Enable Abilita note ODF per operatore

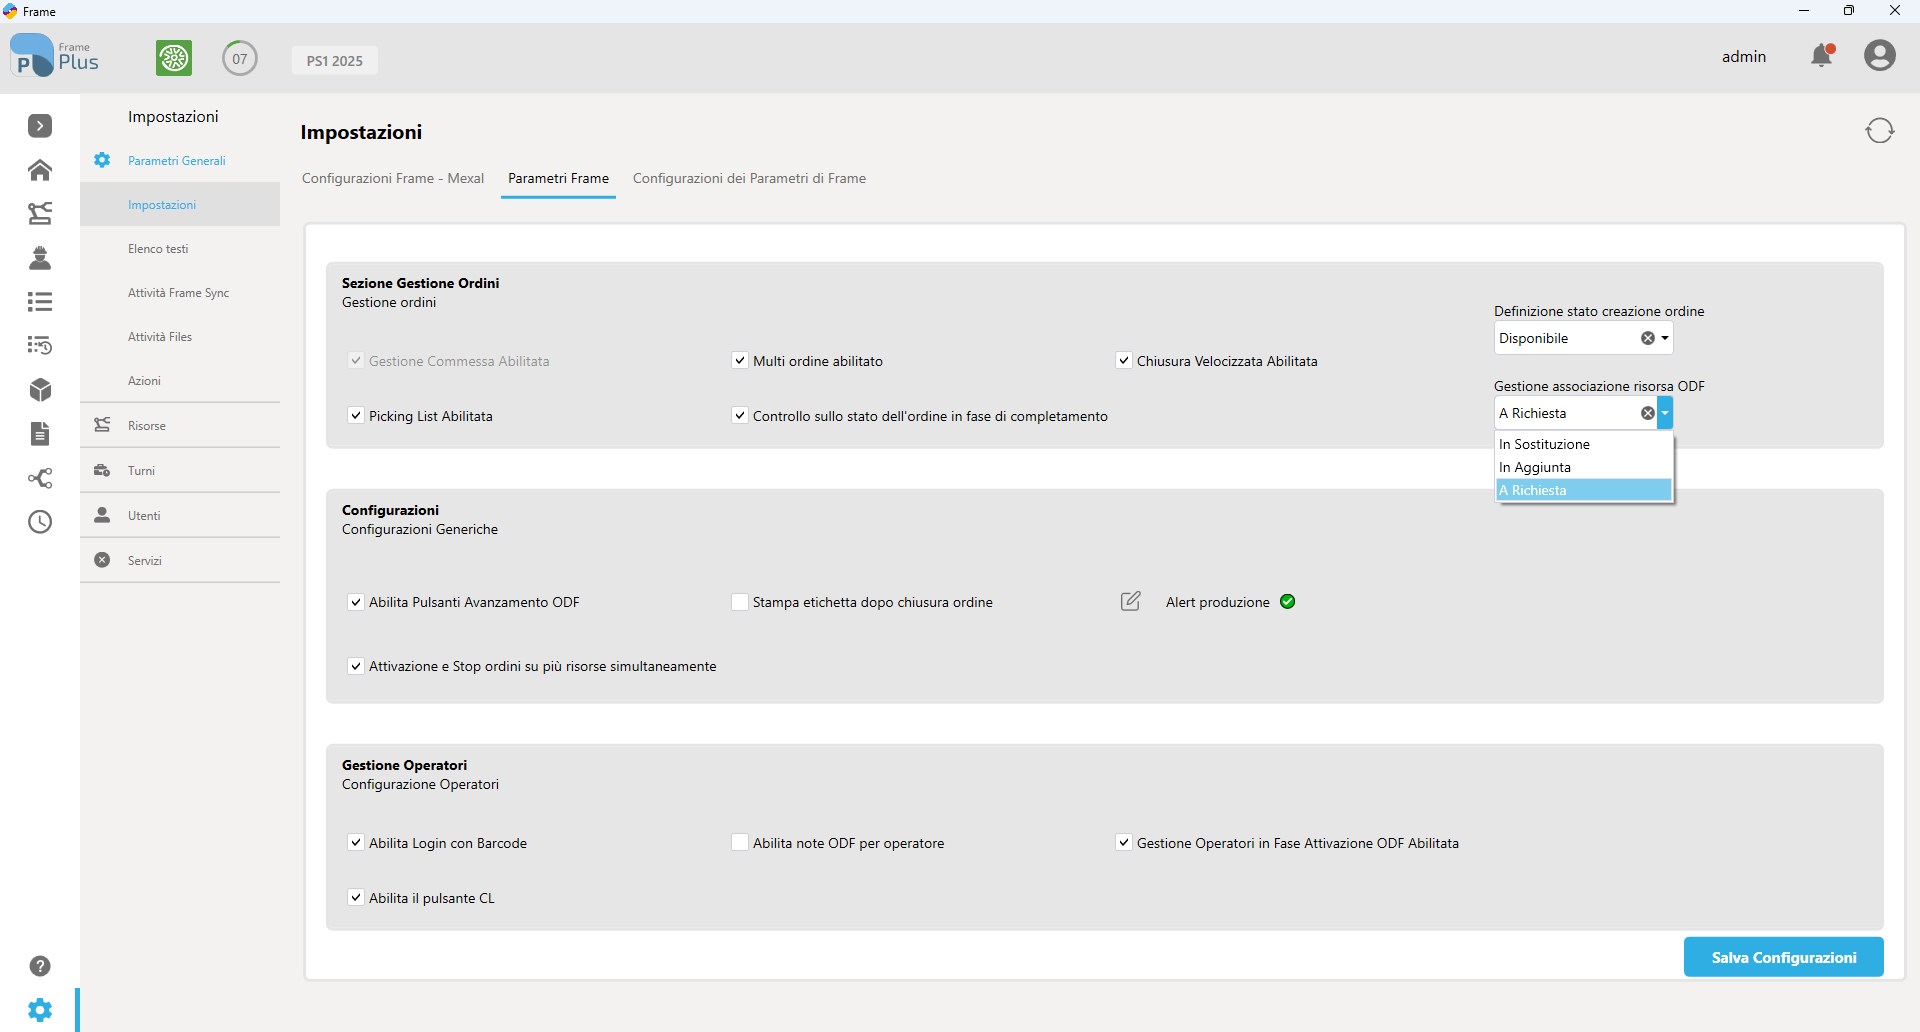740,842
